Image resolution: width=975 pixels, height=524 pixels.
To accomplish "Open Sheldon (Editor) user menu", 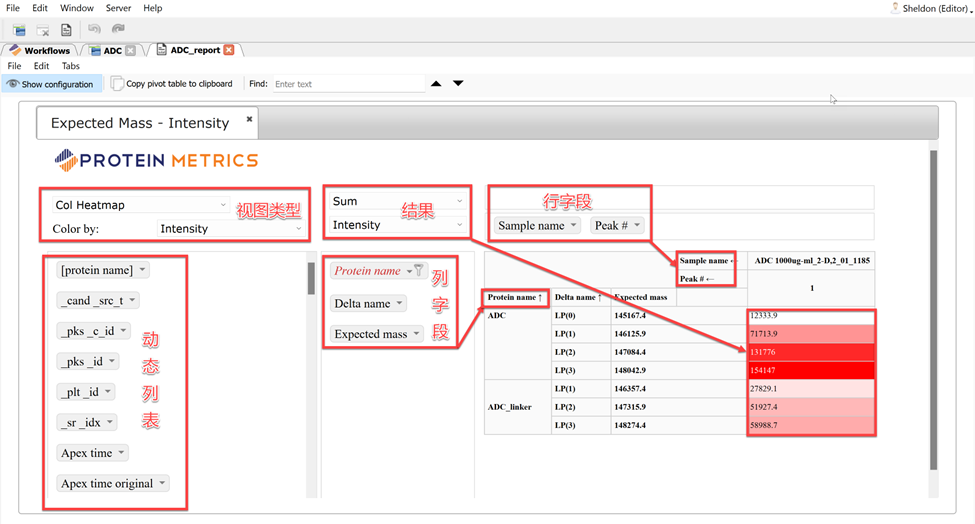I will [937, 8].
